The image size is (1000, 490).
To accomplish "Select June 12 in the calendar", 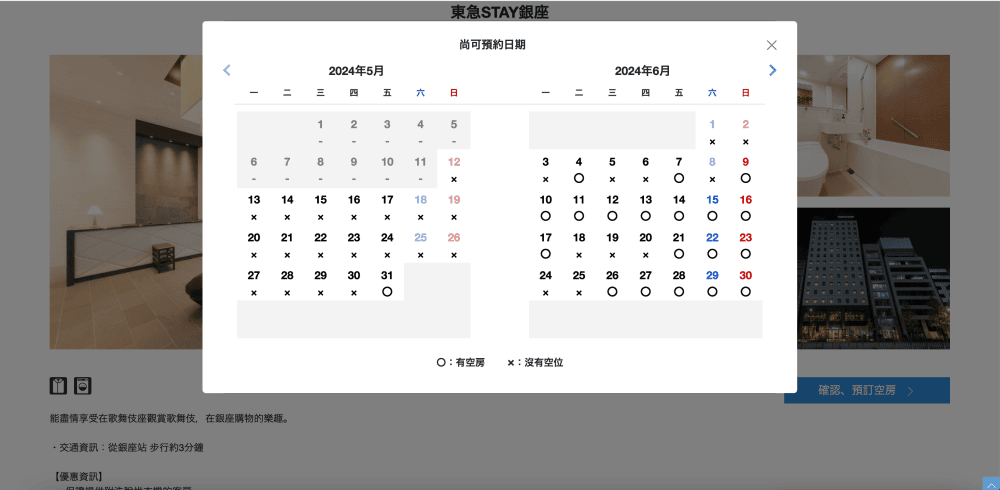I will pyautogui.click(x=612, y=207).
